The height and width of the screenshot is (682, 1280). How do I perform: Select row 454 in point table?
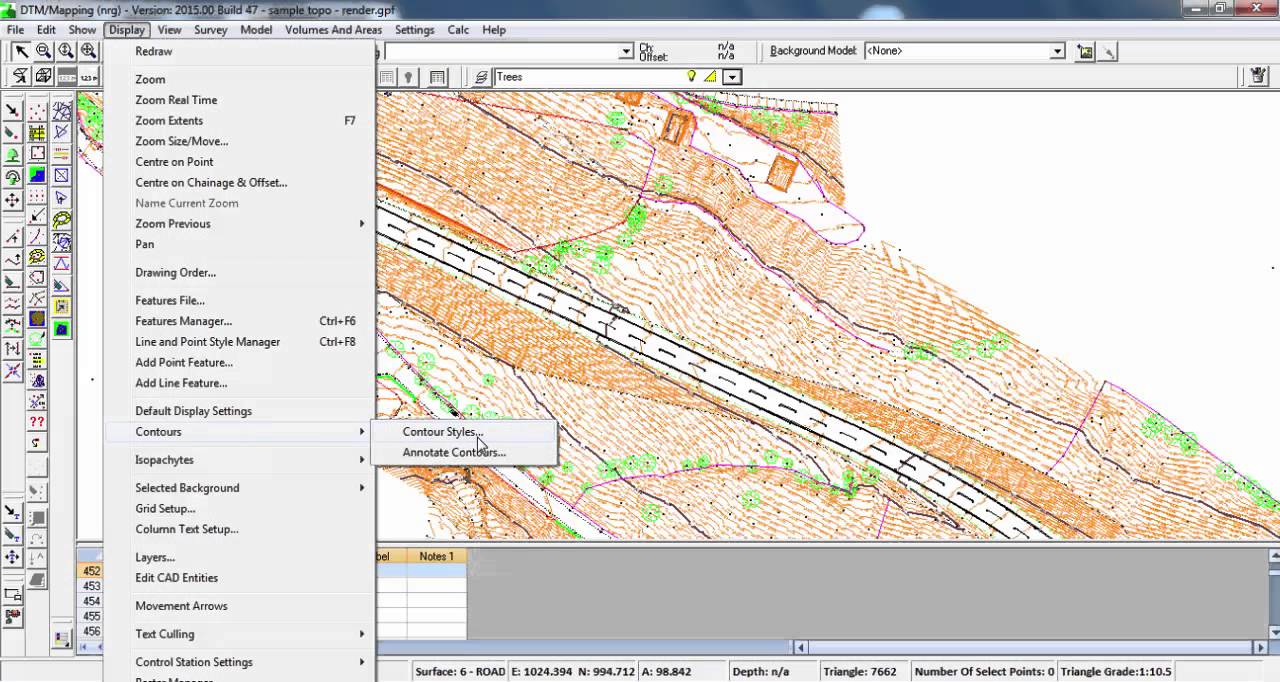(91, 601)
